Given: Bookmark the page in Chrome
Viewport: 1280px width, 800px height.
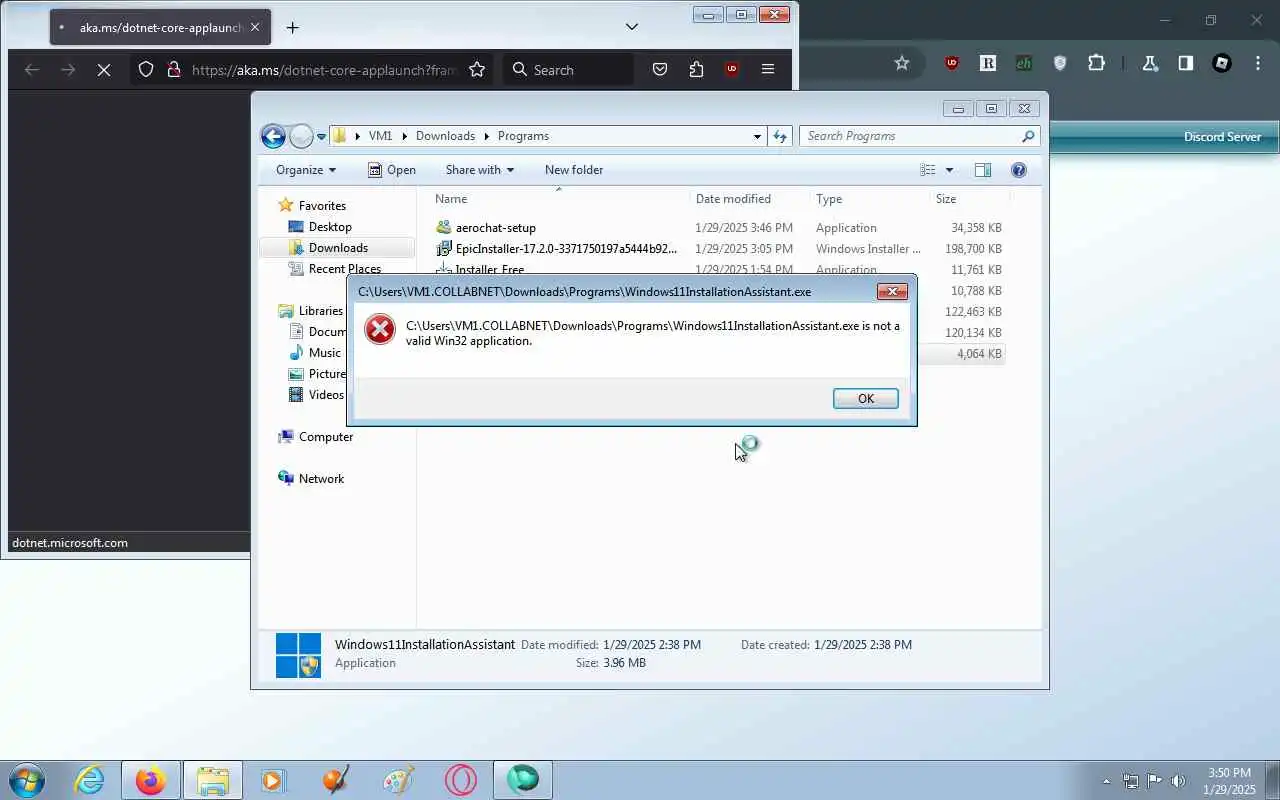Looking at the screenshot, I should pyautogui.click(x=902, y=63).
